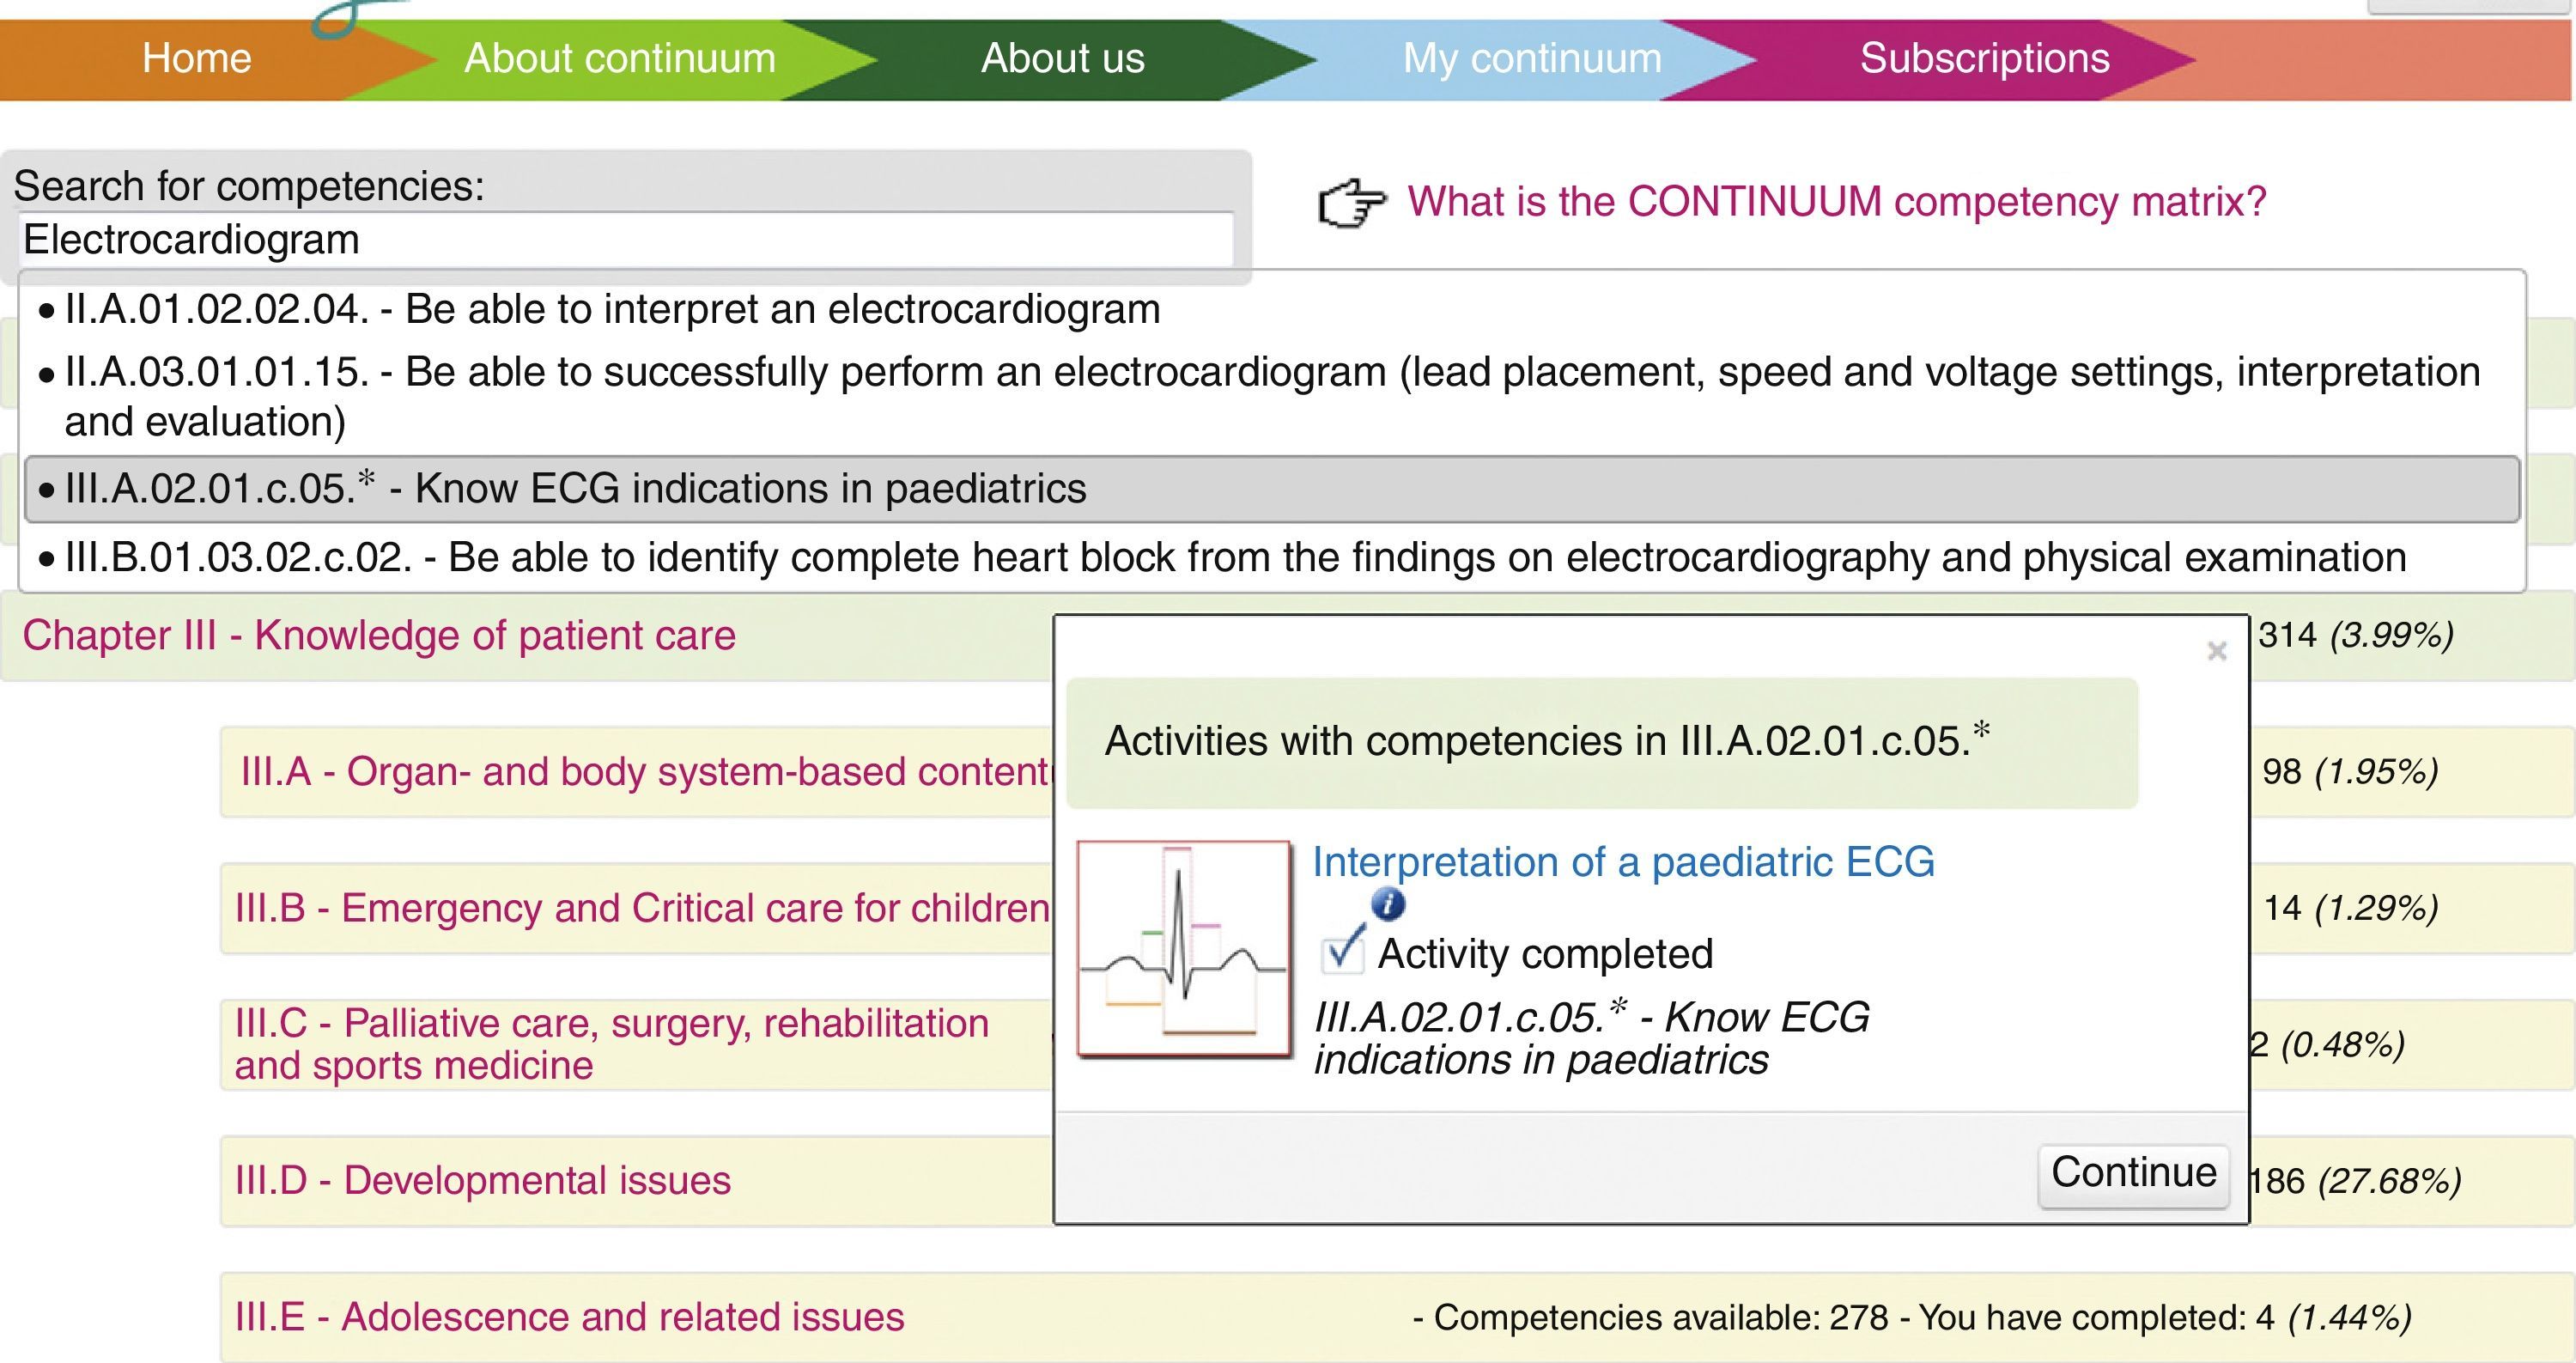Open Interpretation of a paediatric ECG link
The image size is (2576, 1363).
pos(1622,862)
